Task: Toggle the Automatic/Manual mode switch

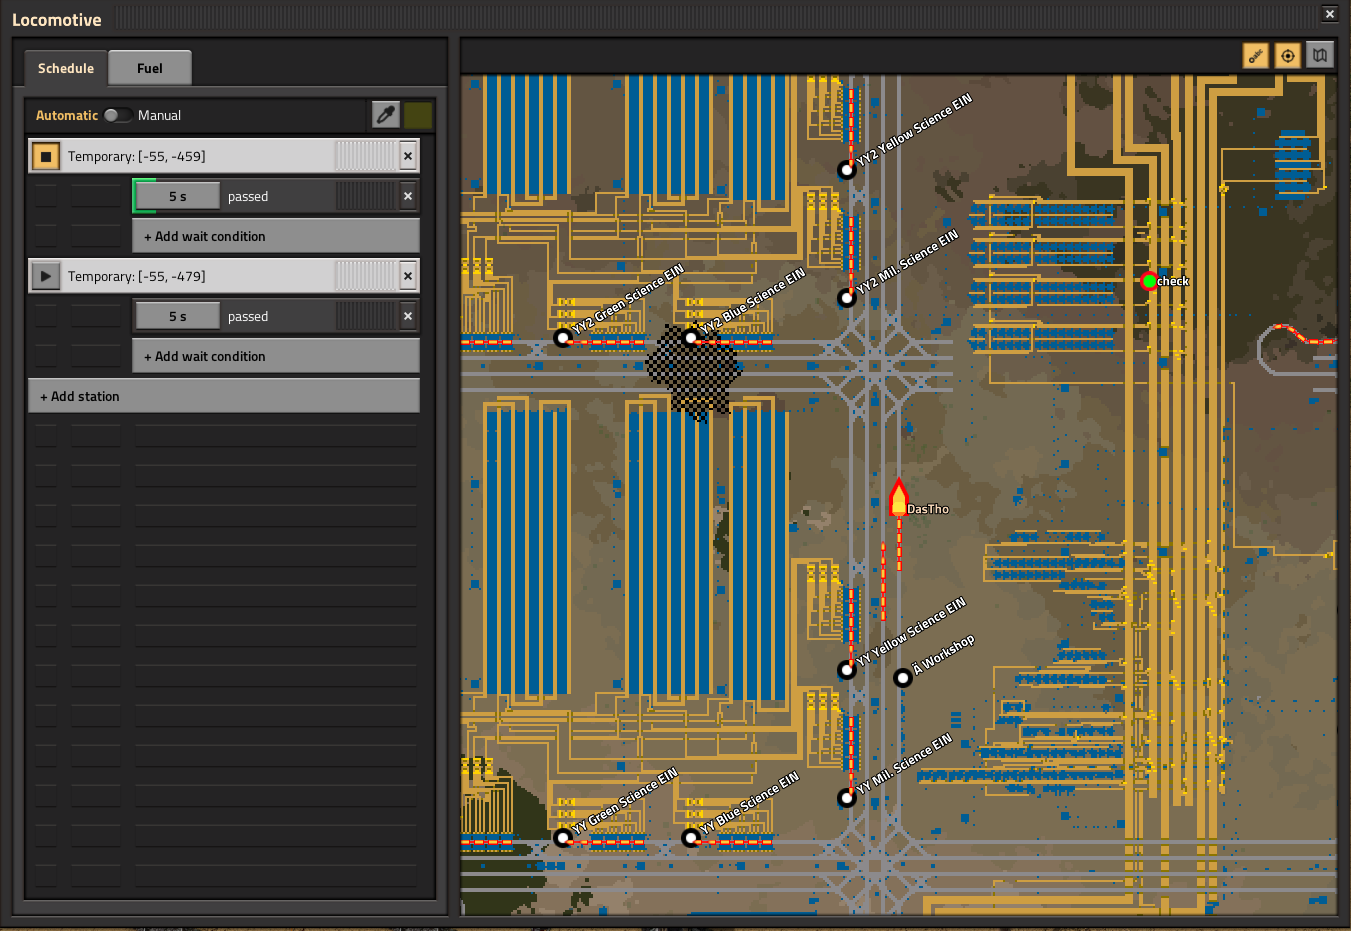Action: tap(117, 115)
